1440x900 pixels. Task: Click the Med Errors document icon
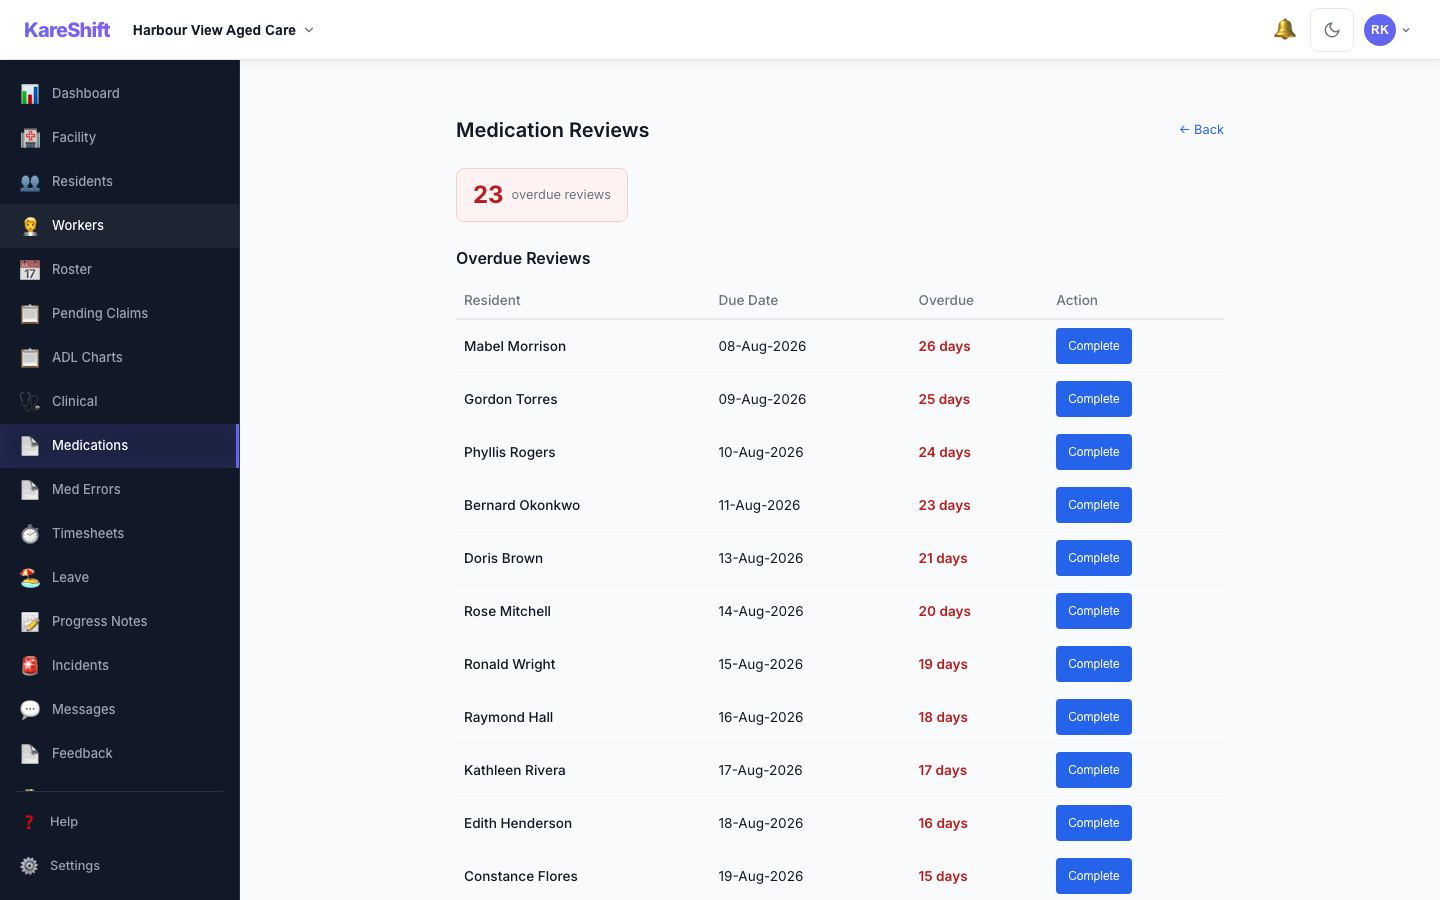click(x=30, y=489)
